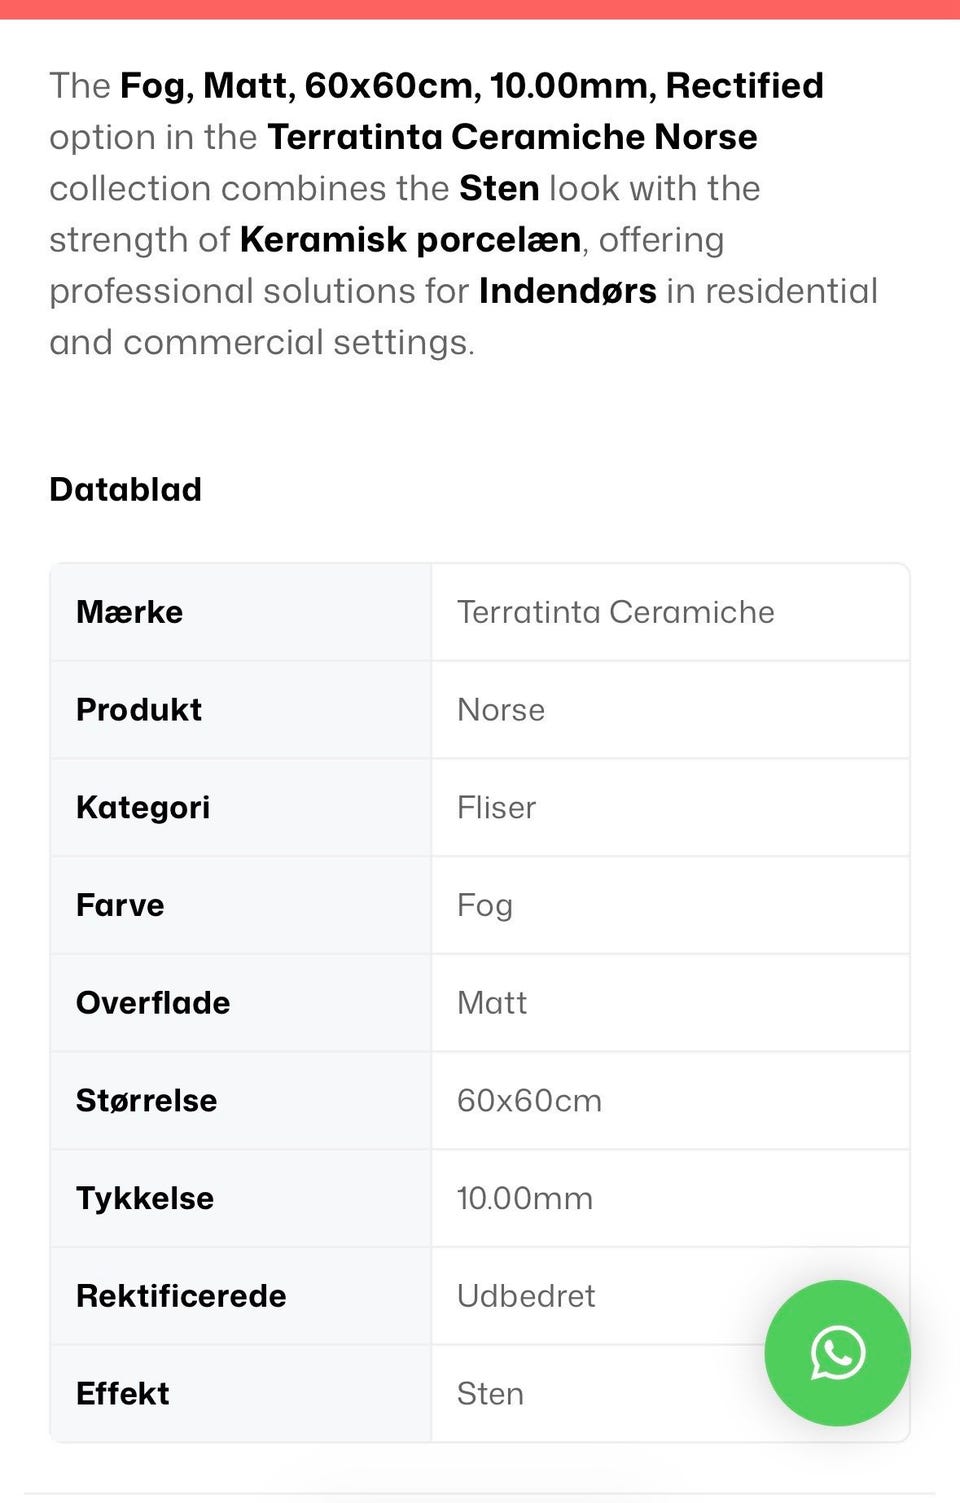Select the Matt surface value

(492, 1003)
